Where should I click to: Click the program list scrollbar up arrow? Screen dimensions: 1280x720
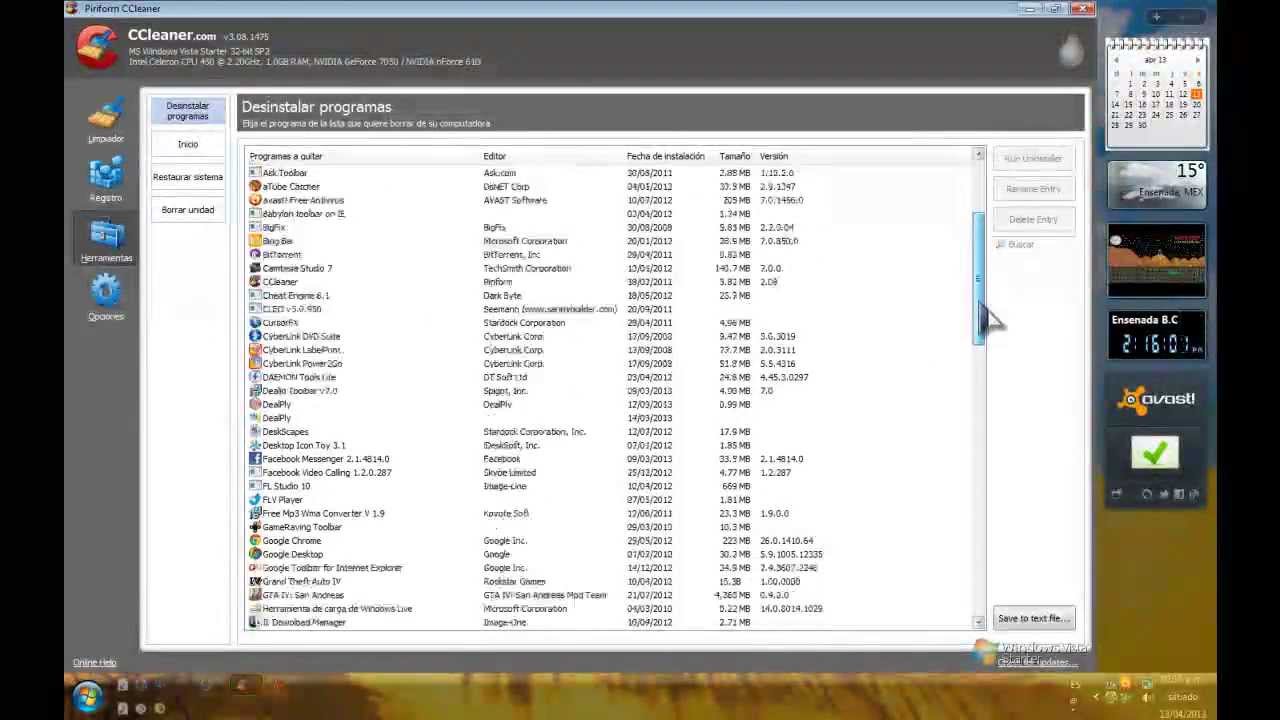979,156
